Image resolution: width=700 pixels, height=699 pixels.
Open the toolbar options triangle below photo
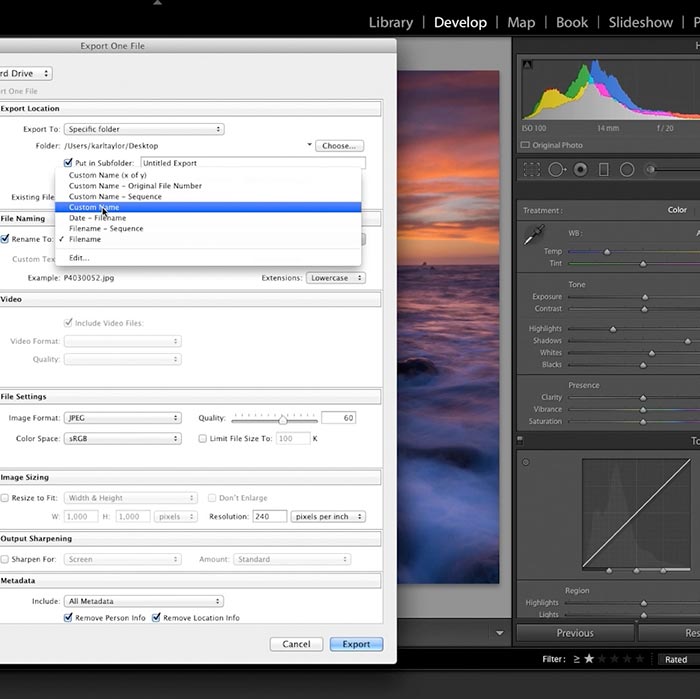click(x=500, y=633)
